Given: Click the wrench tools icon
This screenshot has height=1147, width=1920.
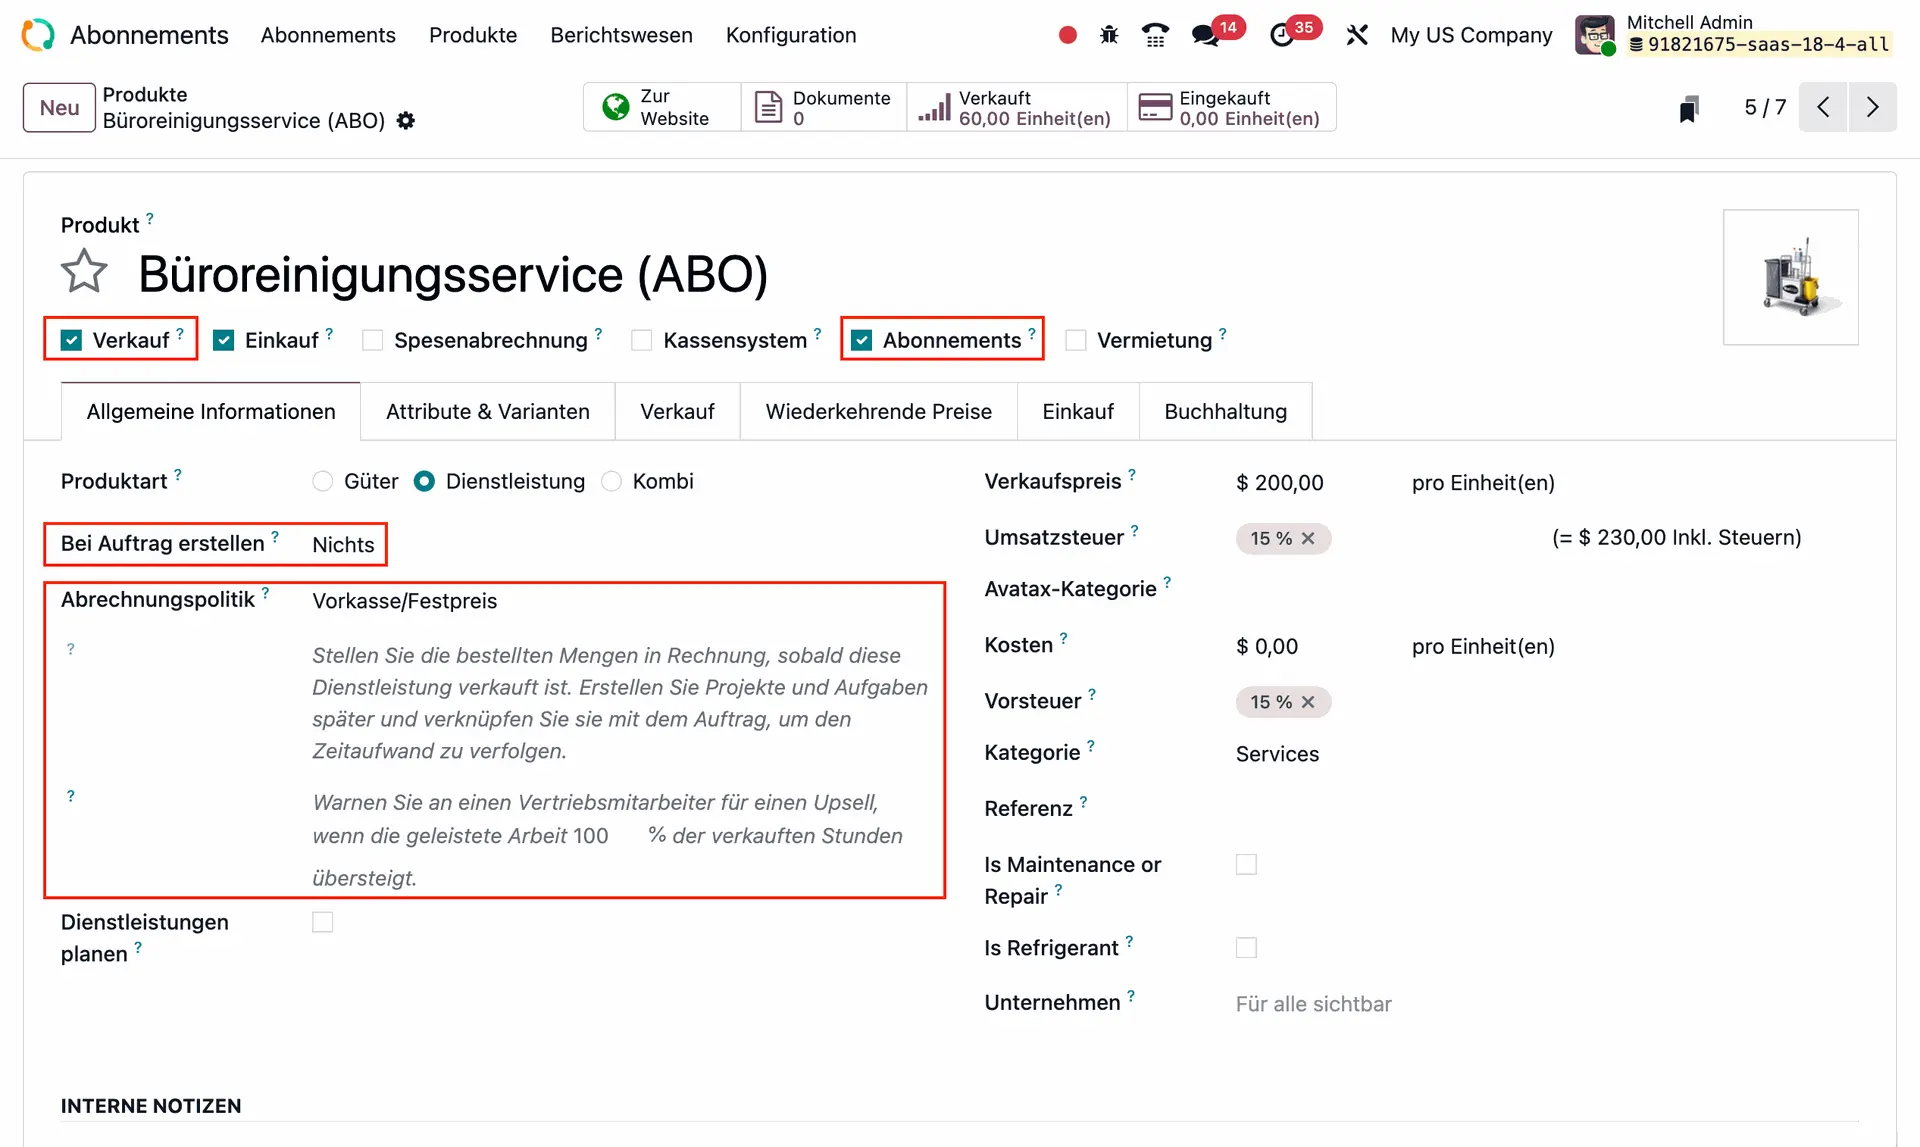Looking at the screenshot, I should [x=1356, y=36].
